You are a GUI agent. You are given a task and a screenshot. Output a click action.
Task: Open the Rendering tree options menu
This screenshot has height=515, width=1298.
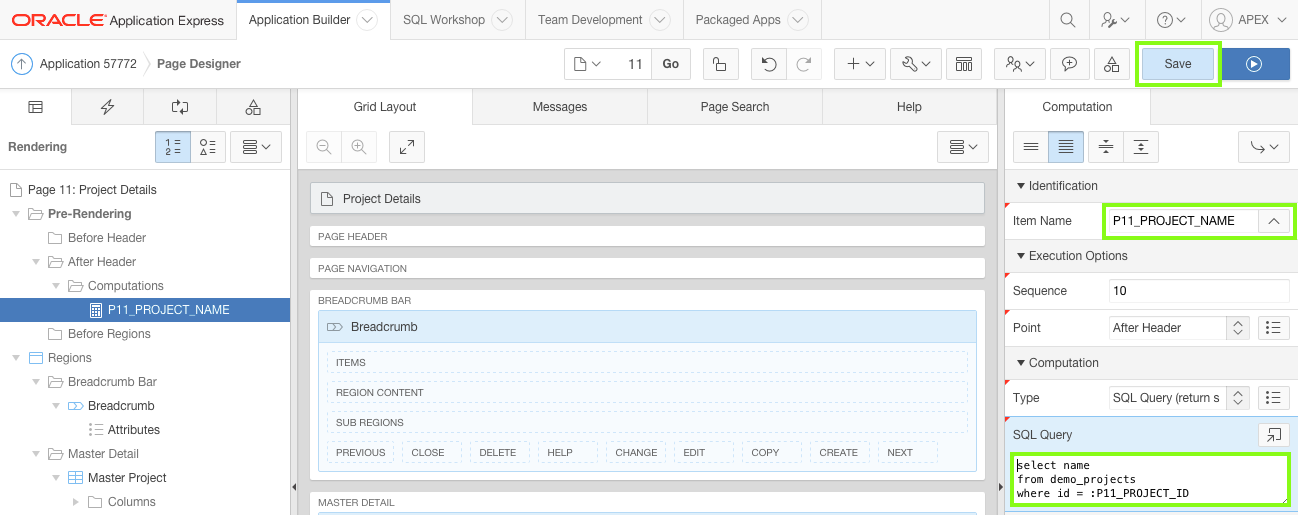coord(256,147)
